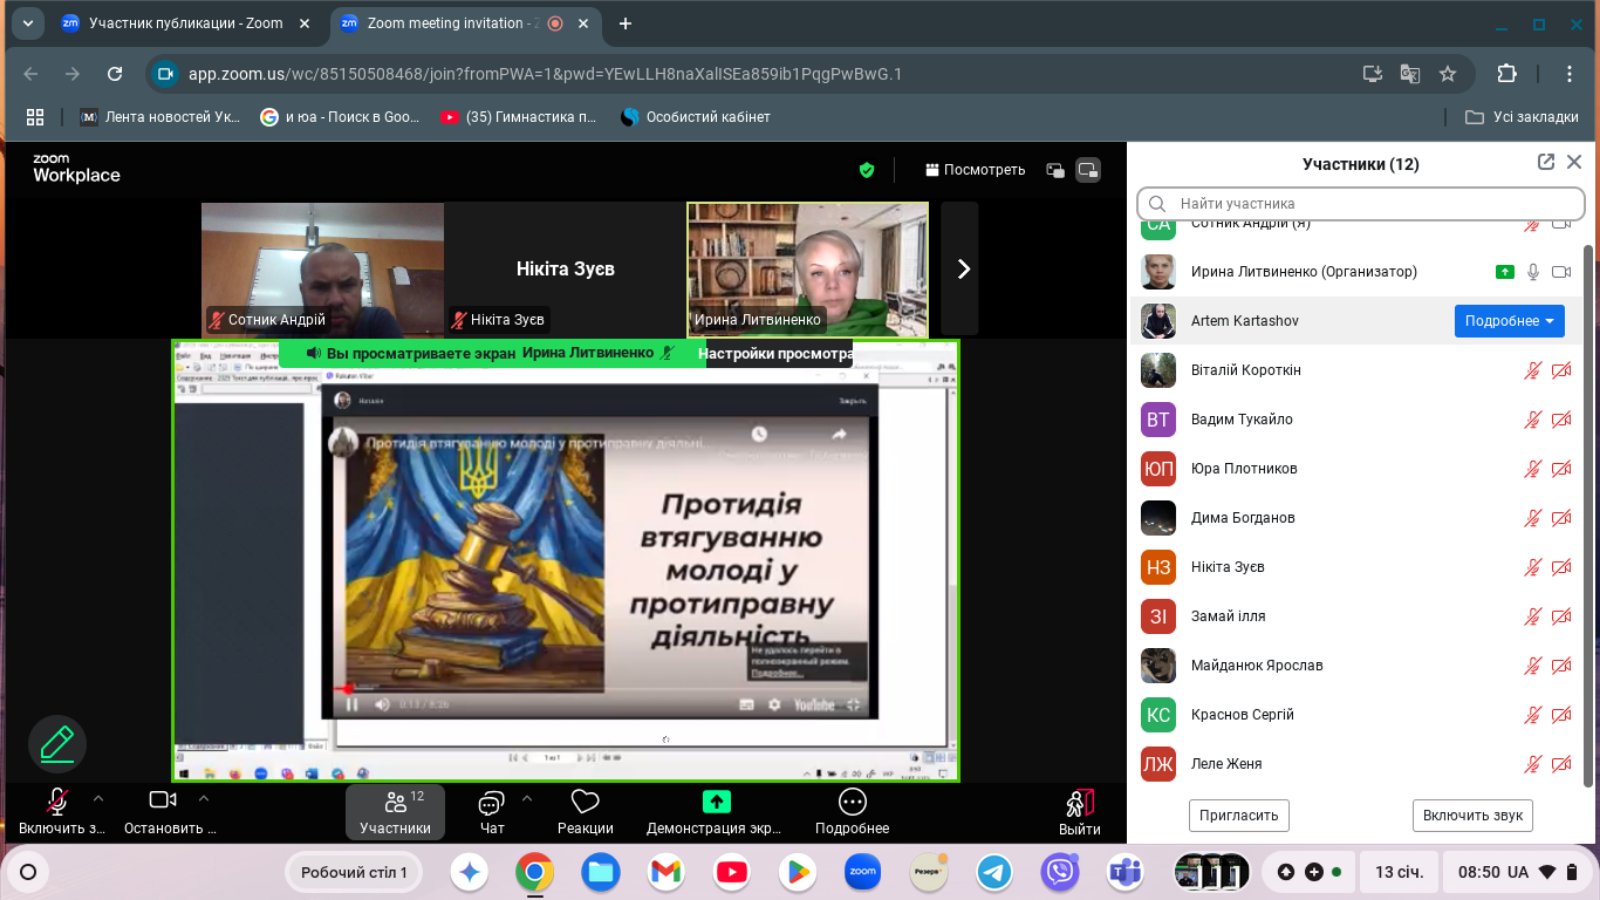The image size is (1600, 900).
Task: Open Настройки просмотра view settings dropdown
Action: 776,353
